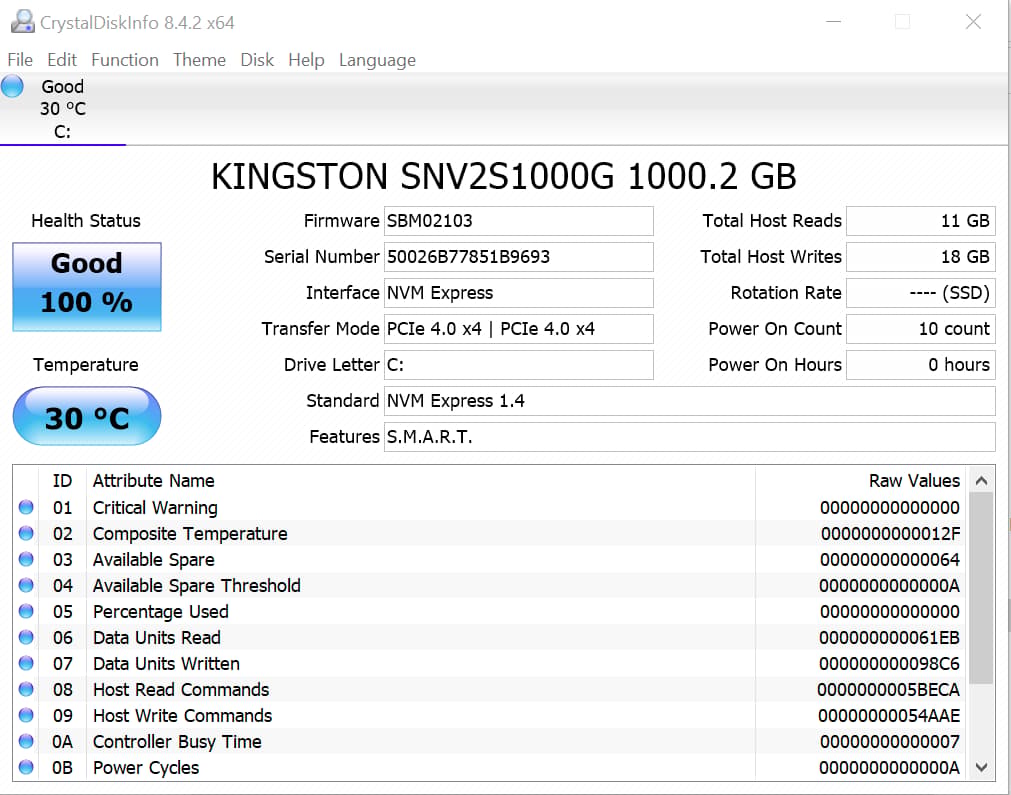The width and height of the screenshot is (1011, 795).
Task: Click the Drive Letter field
Action: [518, 365]
